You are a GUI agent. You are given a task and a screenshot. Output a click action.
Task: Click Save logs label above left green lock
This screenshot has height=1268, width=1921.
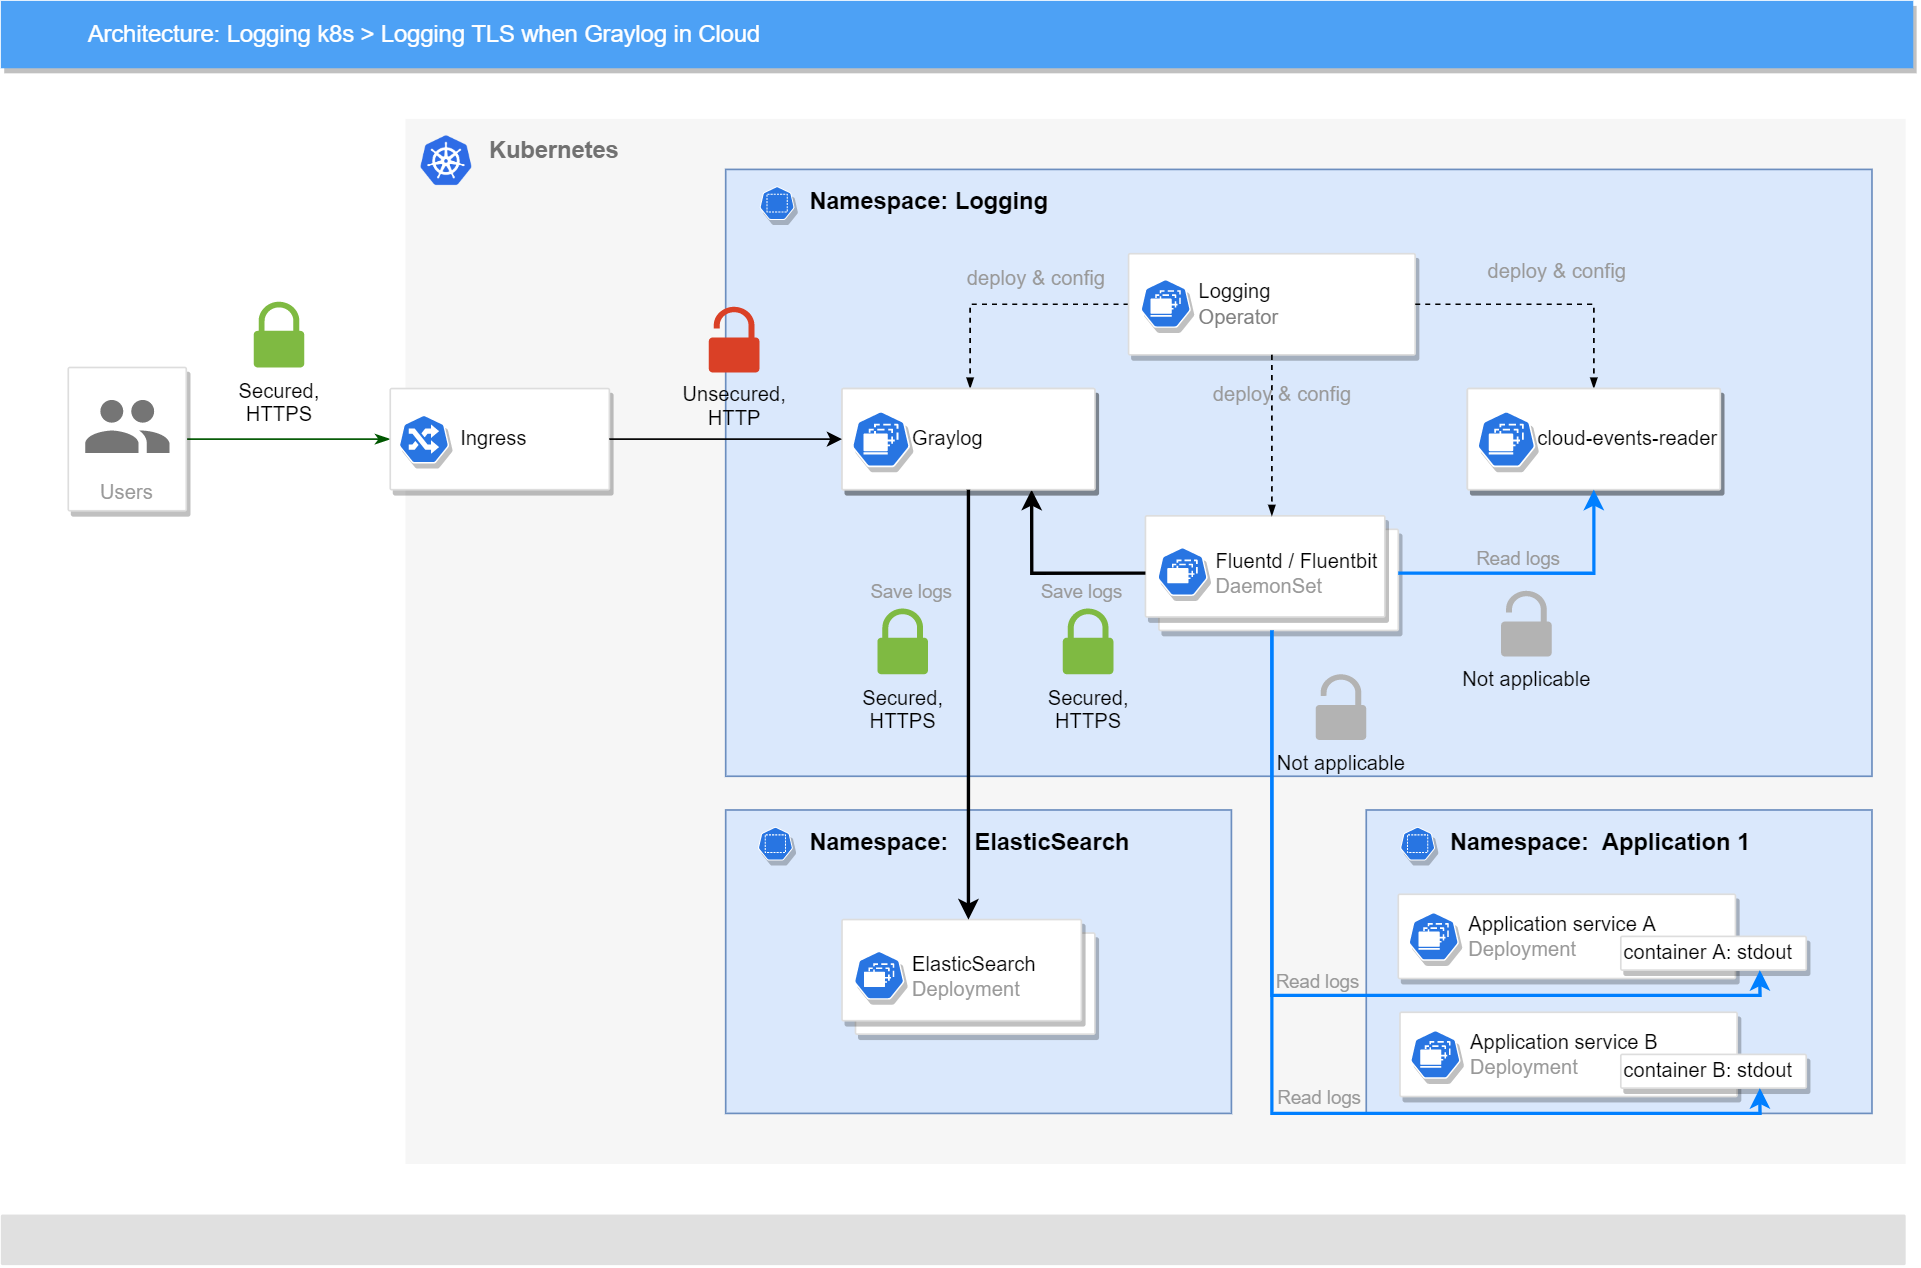[x=910, y=592]
